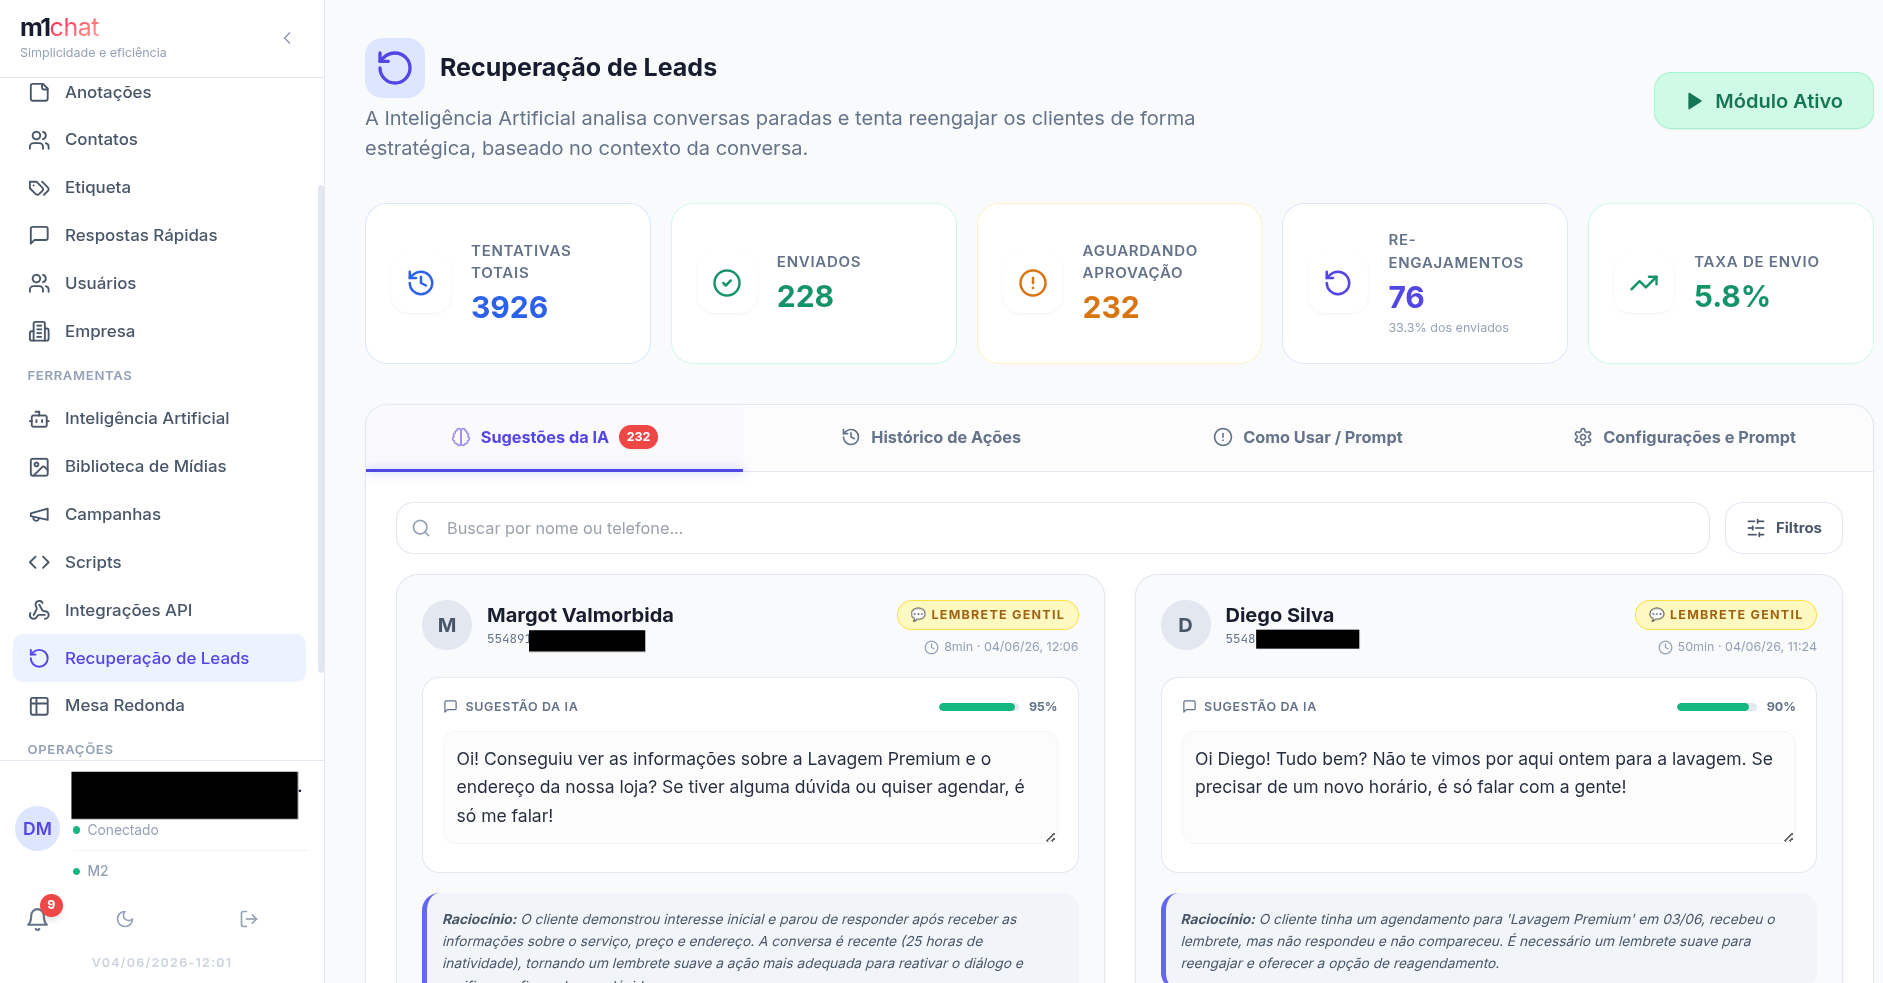Click the Mesa Redonda table icon

coord(39,706)
